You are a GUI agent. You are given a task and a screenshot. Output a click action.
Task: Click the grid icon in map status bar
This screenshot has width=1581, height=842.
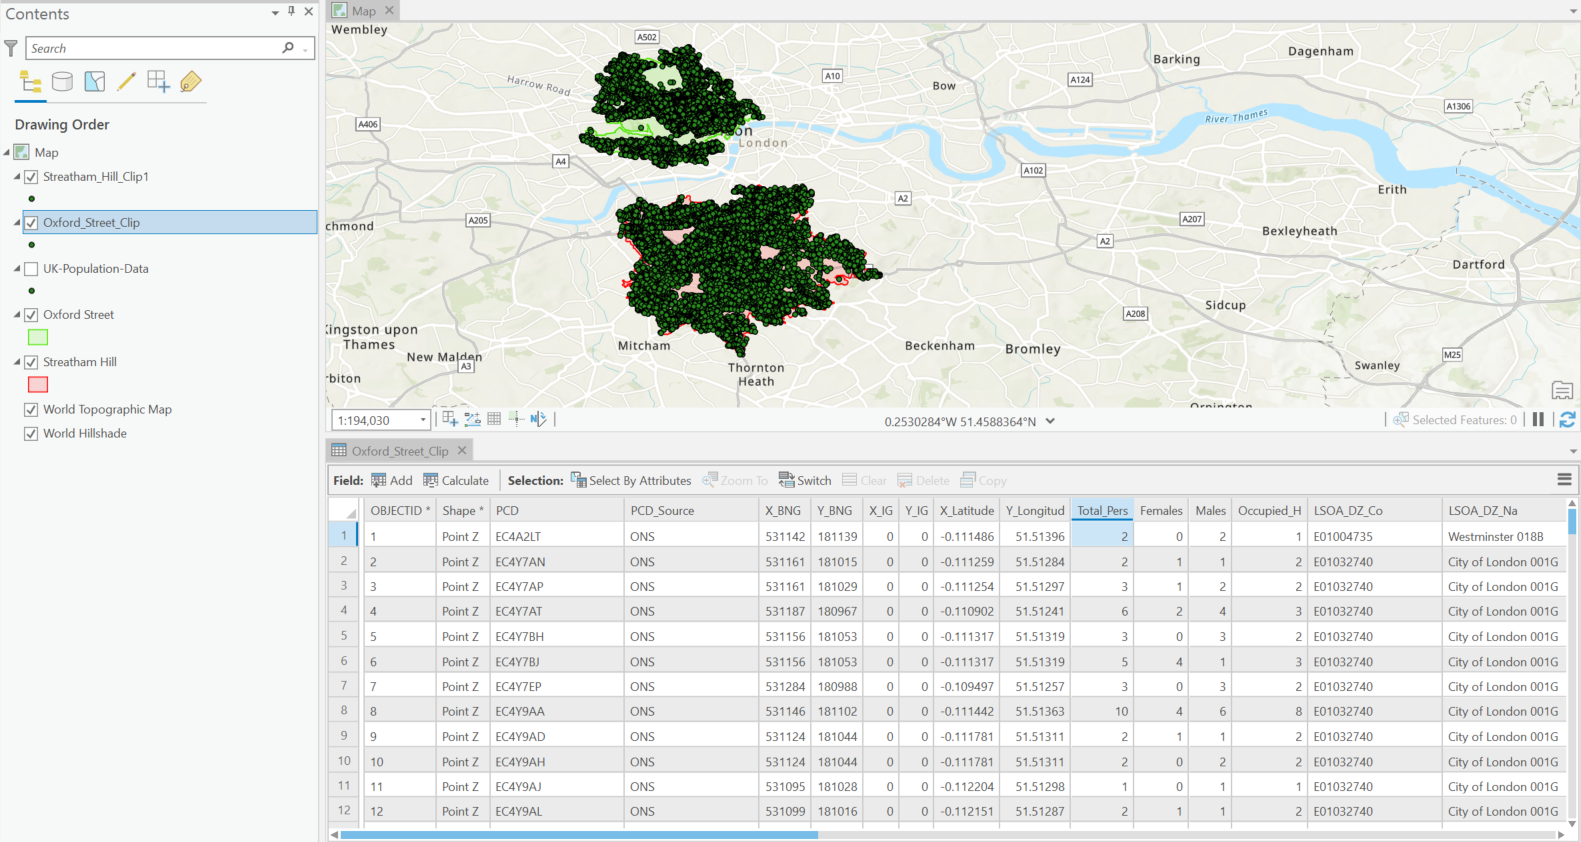point(494,419)
